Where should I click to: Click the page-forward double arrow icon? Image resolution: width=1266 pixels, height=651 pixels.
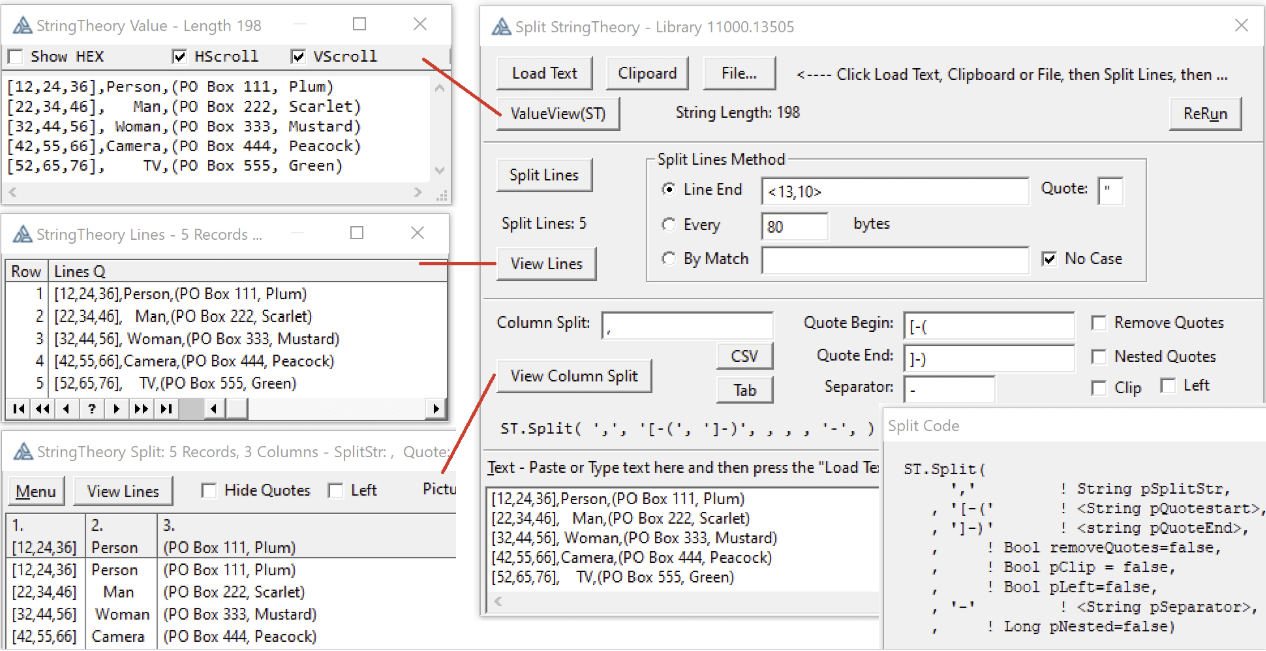pos(141,408)
